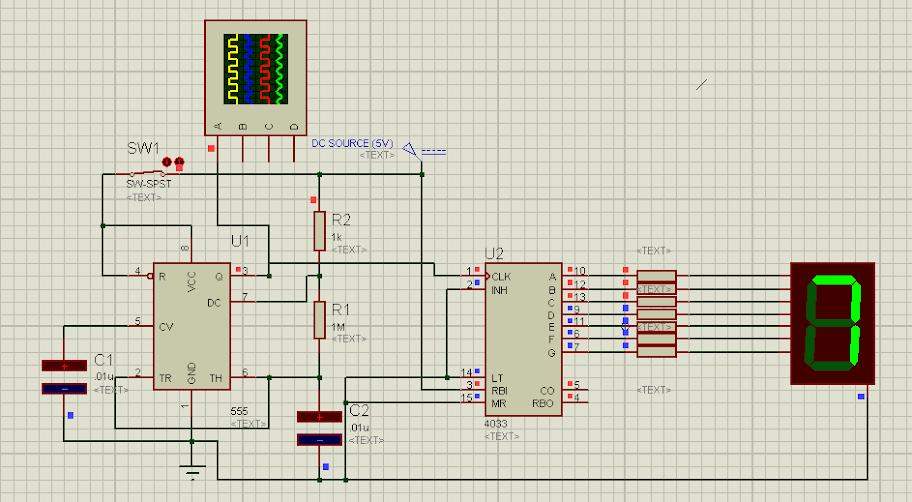Click the blue logic marker at U2 pin 15

pos(477,397)
